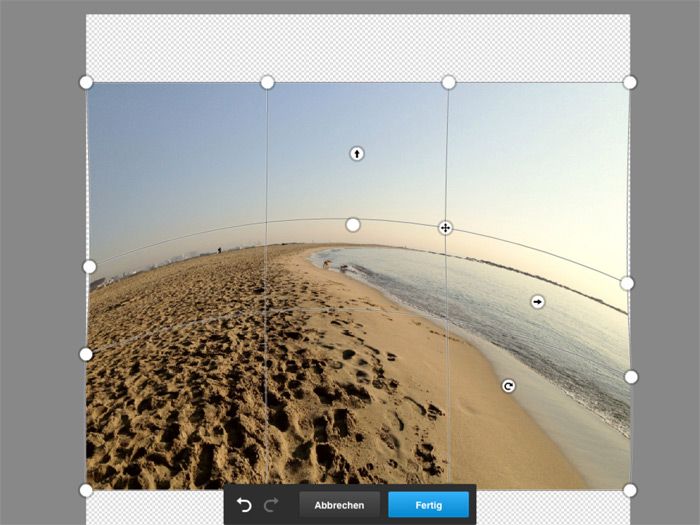
Task: Click left edge handle at horizon curve end
Action: point(89,266)
